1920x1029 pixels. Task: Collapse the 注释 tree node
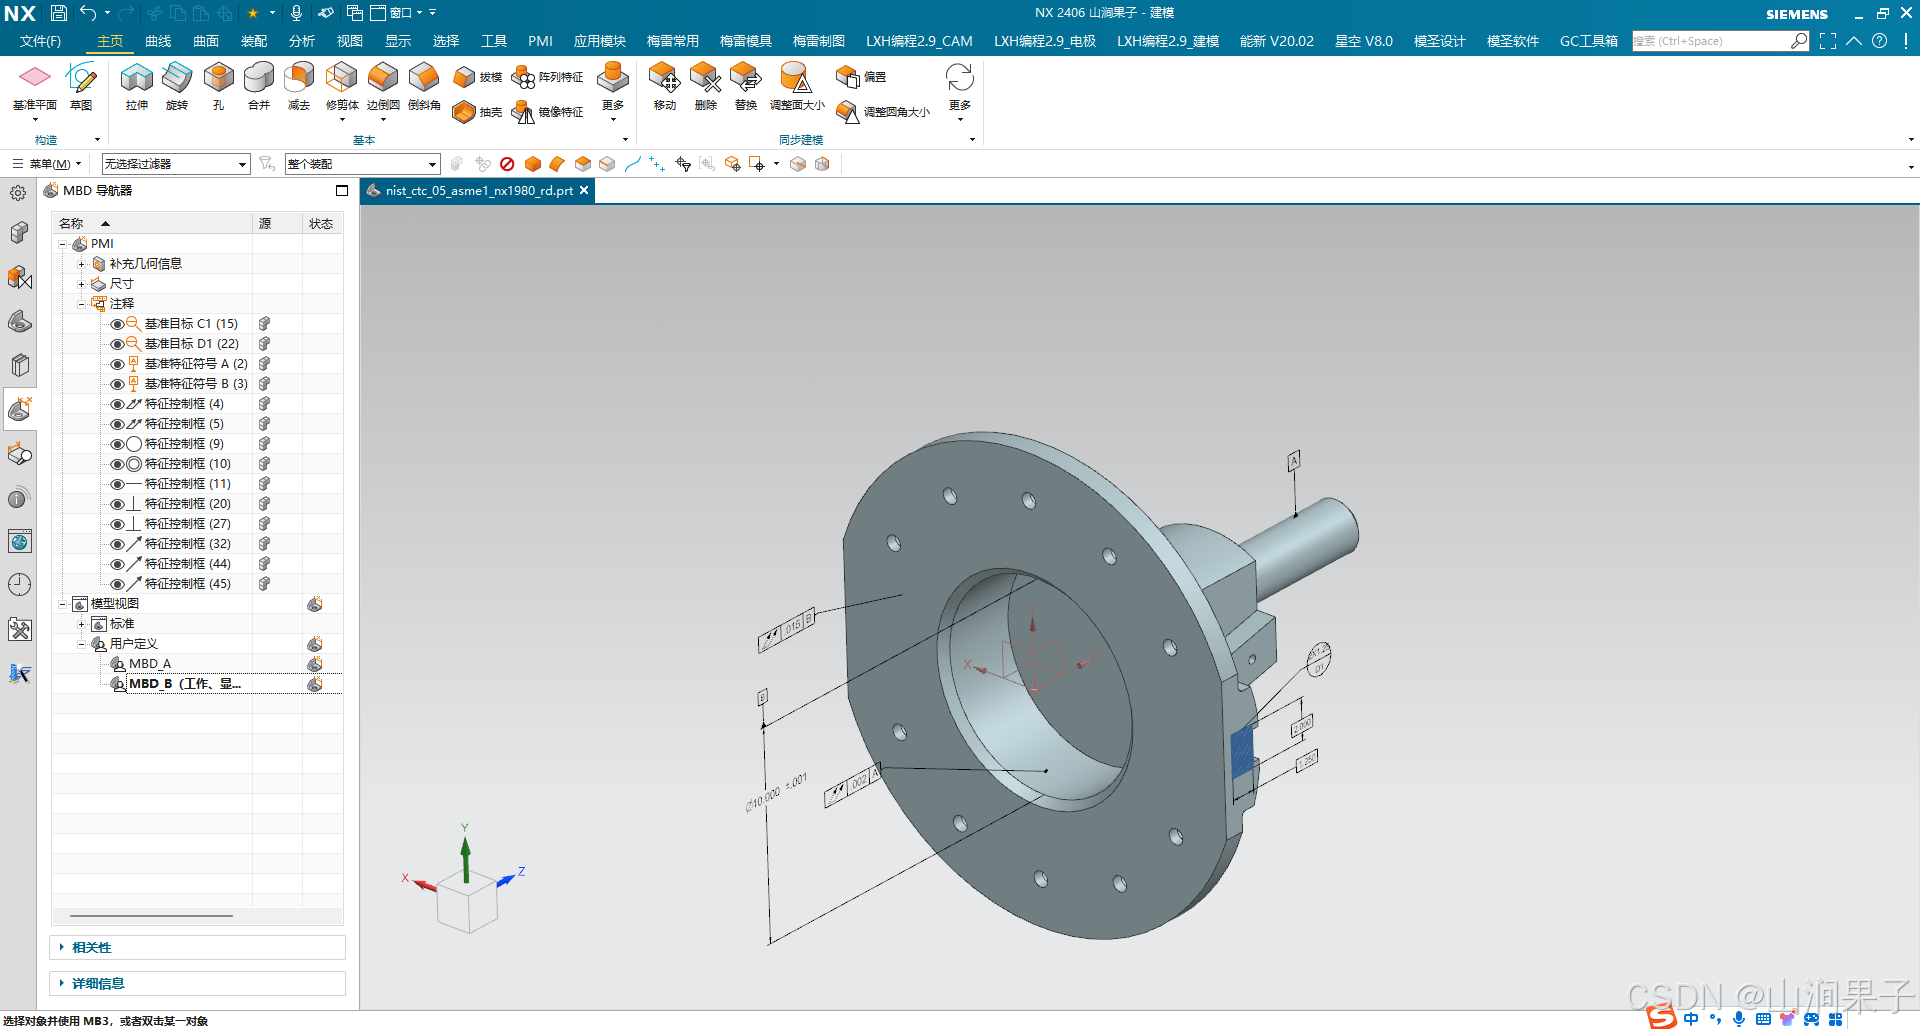click(x=81, y=304)
